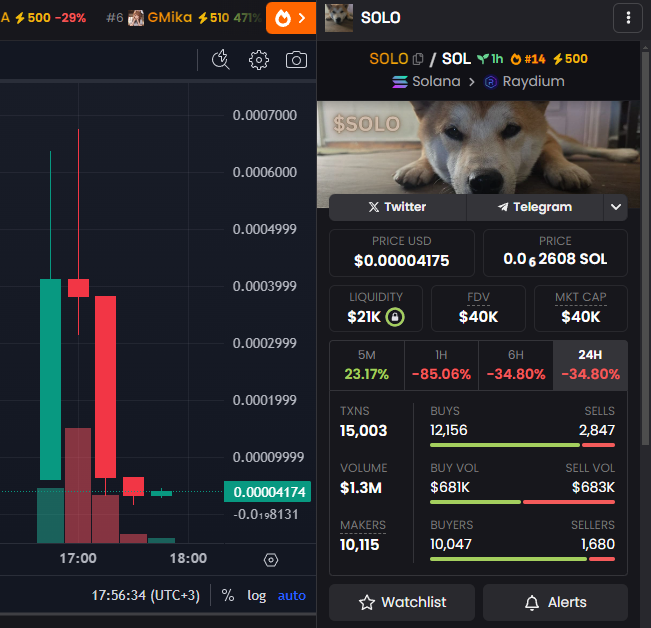651x628 pixels.
Task: Select the 6H timeframe tab
Action: tap(516, 365)
